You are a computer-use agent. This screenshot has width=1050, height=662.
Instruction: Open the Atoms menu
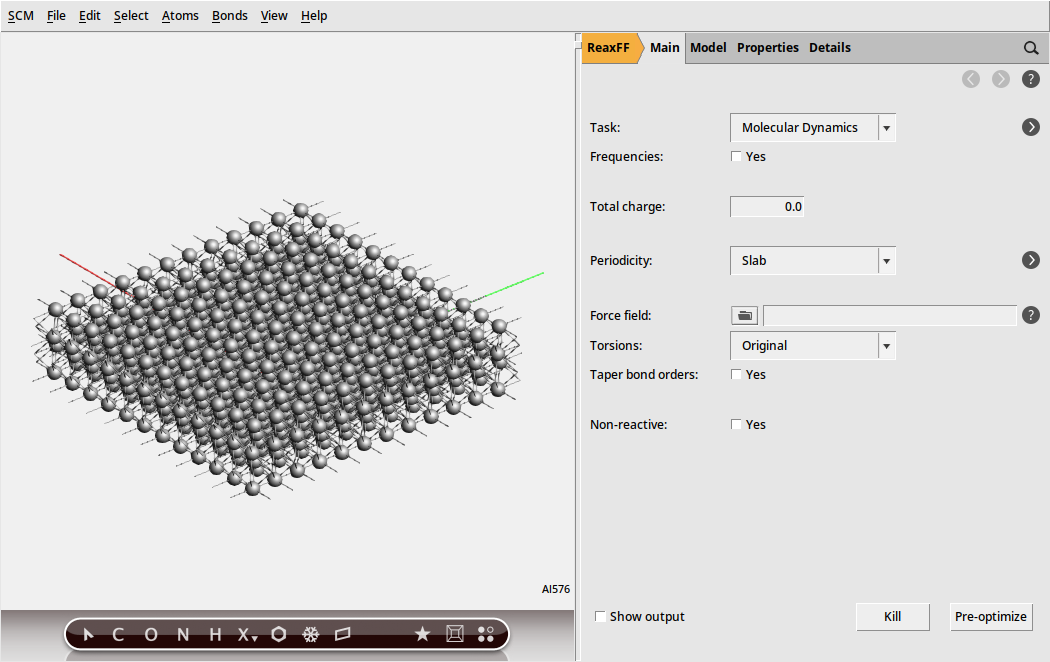[180, 16]
